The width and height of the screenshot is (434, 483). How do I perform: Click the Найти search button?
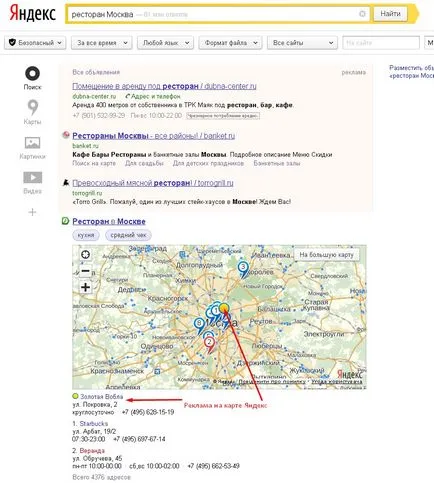[390, 14]
